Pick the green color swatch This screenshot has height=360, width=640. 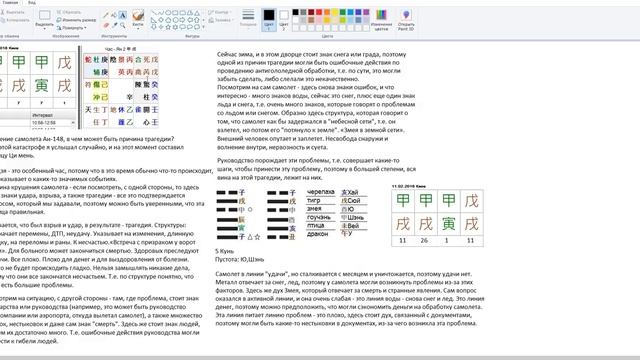click(342, 12)
